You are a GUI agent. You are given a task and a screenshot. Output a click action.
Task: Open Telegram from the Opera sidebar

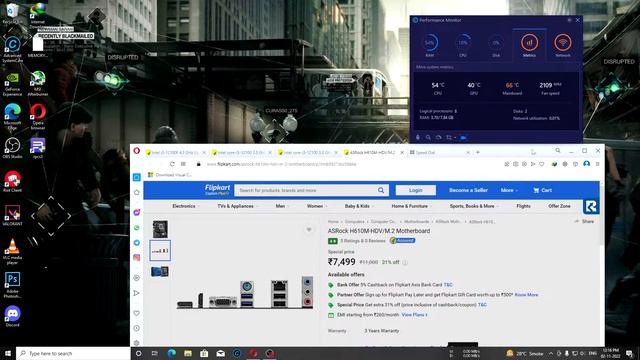pyautogui.click(x=137, y=243)
